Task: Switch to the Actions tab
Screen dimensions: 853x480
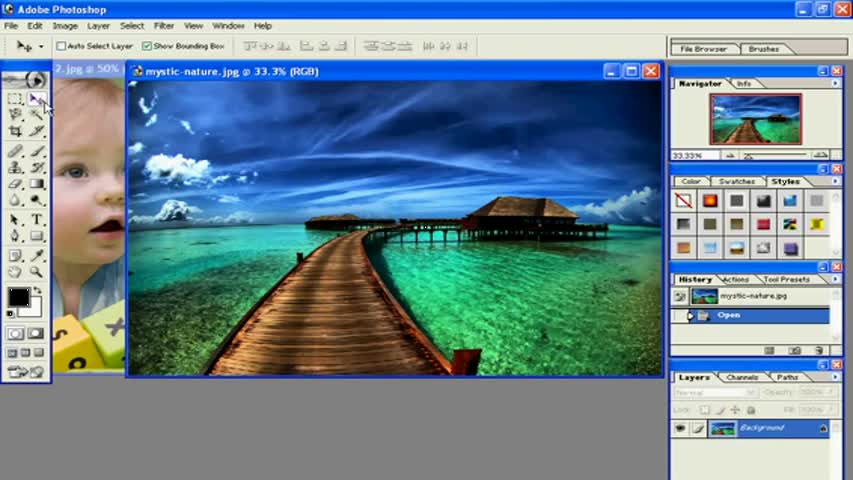Action: pyautogui.click(x=735, y=279)
